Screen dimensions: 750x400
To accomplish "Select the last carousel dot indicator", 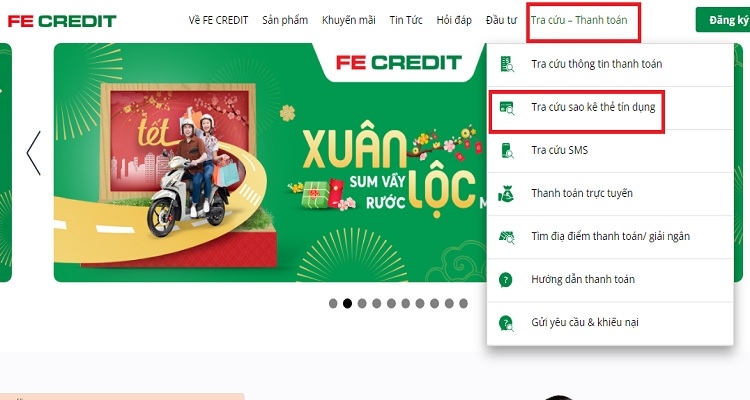I will coord(463,303).
